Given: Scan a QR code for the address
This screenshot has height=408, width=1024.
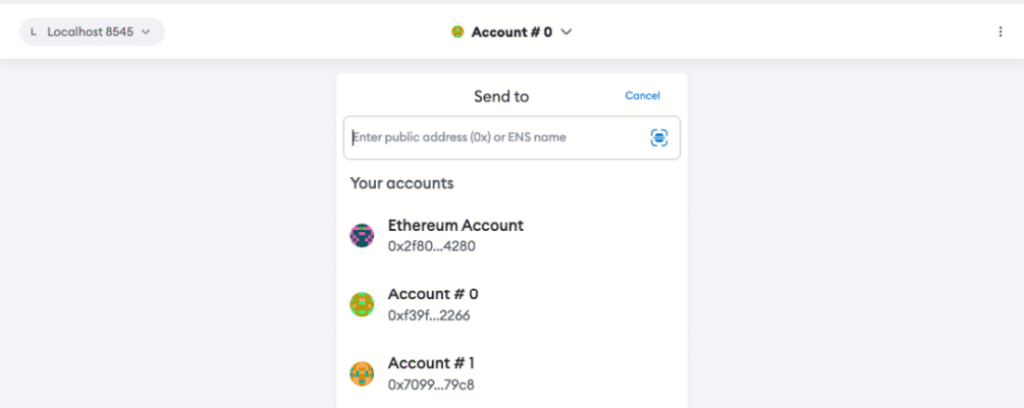Looking at the screenshot, I should 658,138.
